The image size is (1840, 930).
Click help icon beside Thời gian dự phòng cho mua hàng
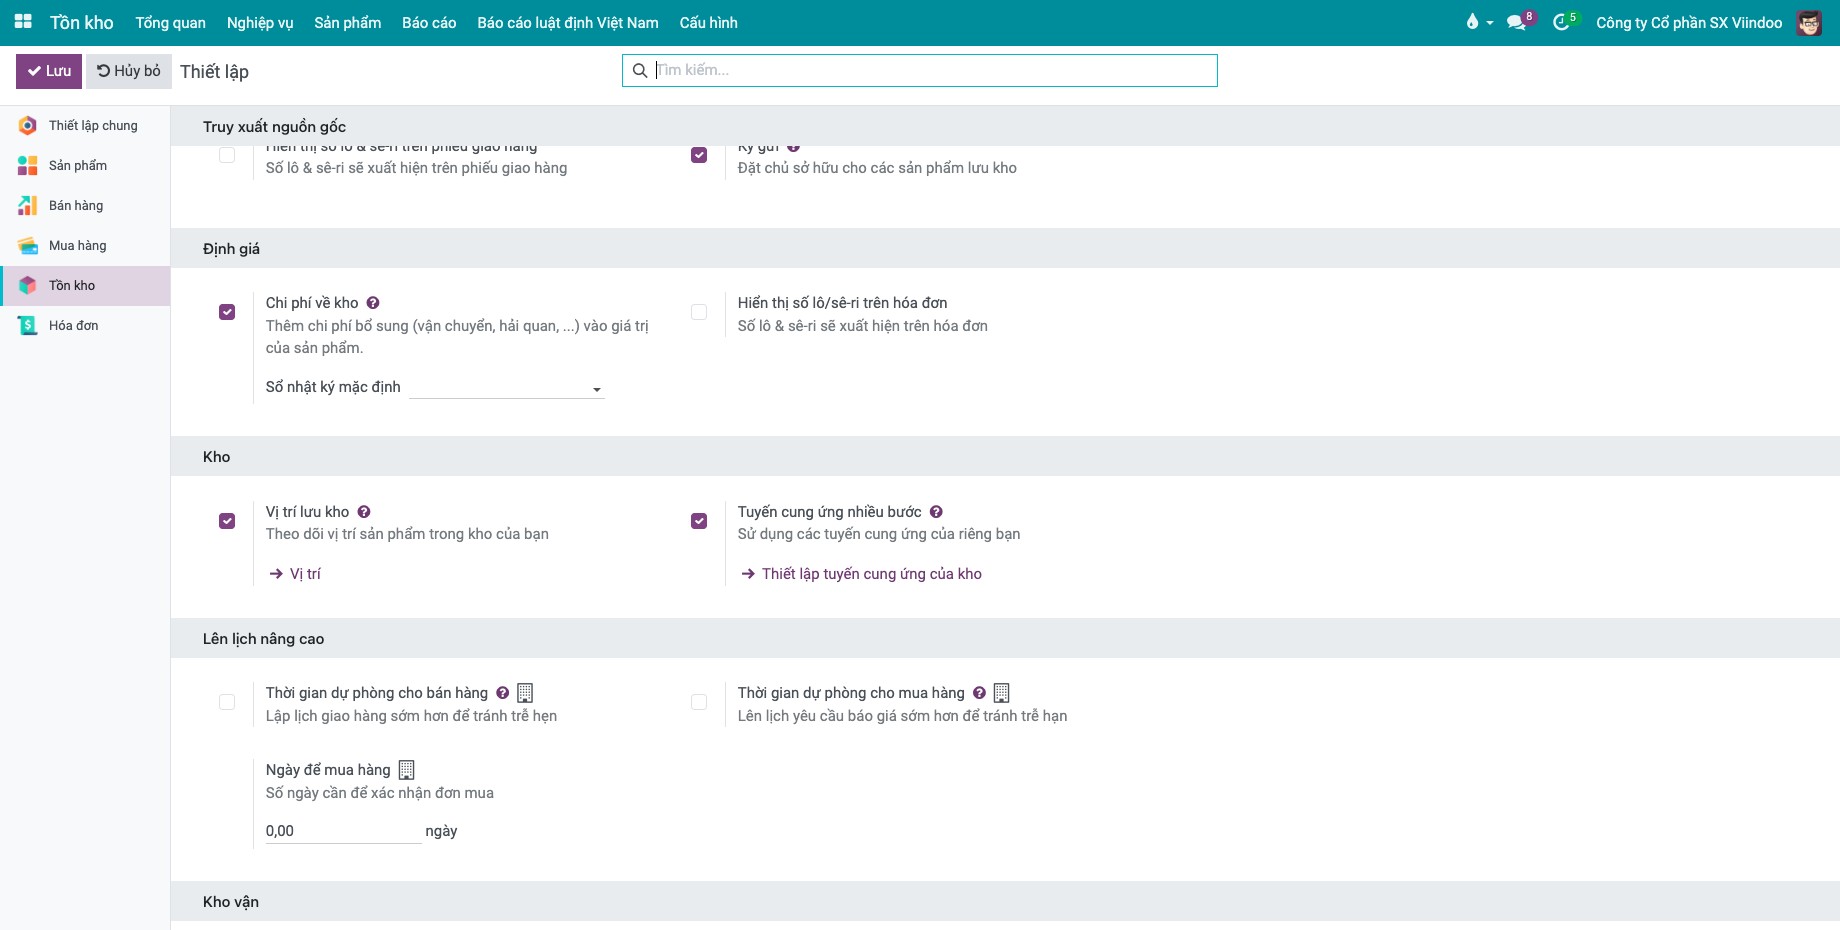(979, 693)
